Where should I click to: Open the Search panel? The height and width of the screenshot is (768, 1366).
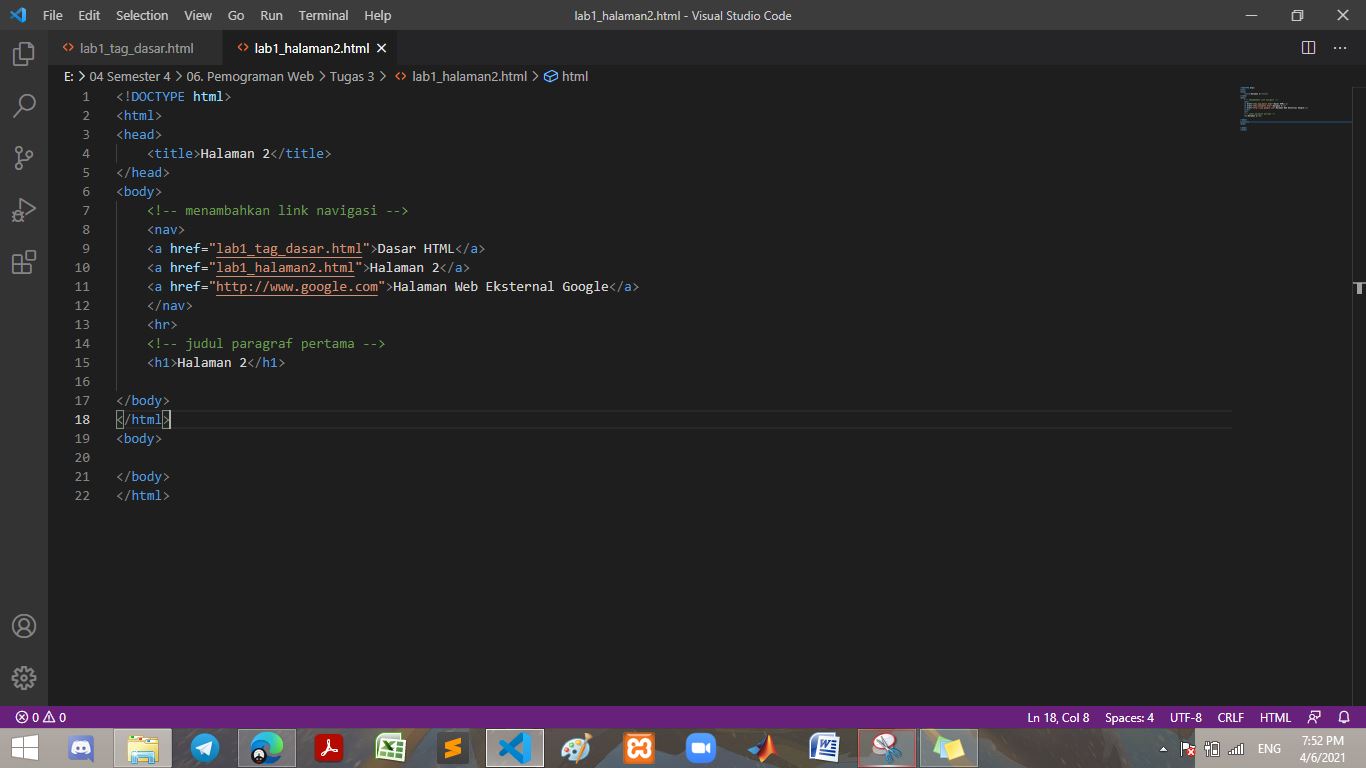(24, 105)
